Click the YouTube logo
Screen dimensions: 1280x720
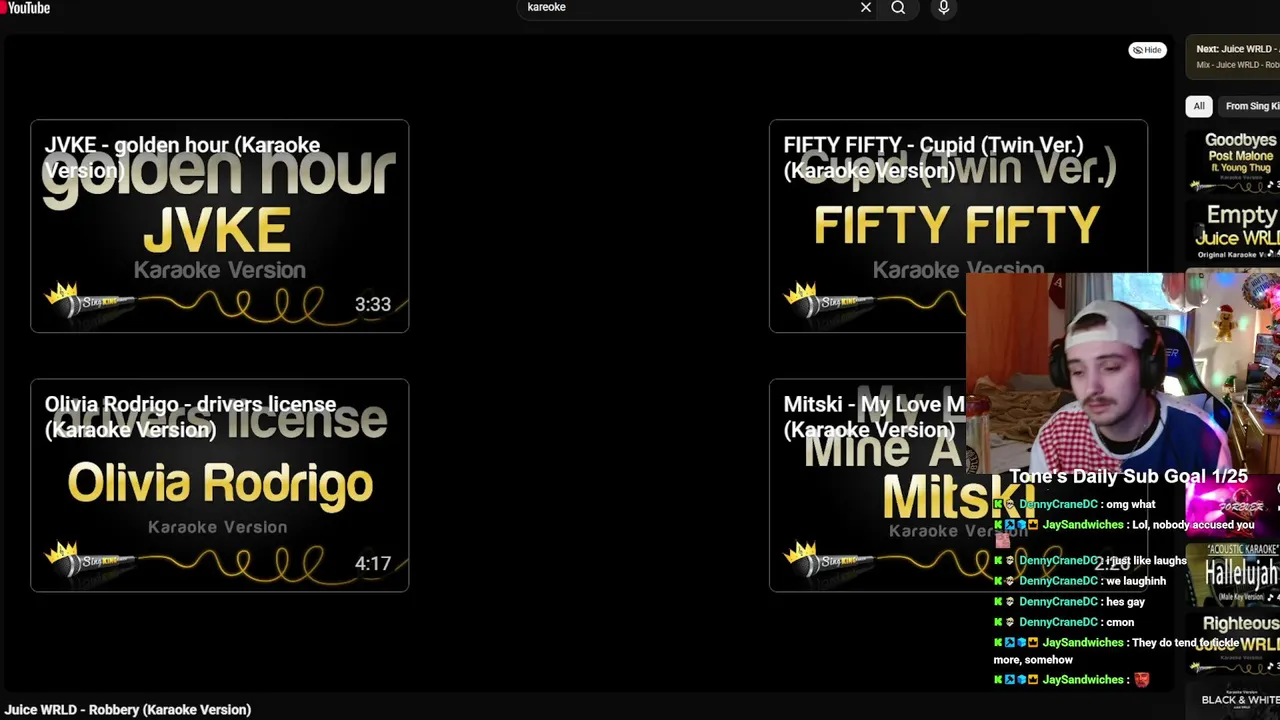point(25,8)
